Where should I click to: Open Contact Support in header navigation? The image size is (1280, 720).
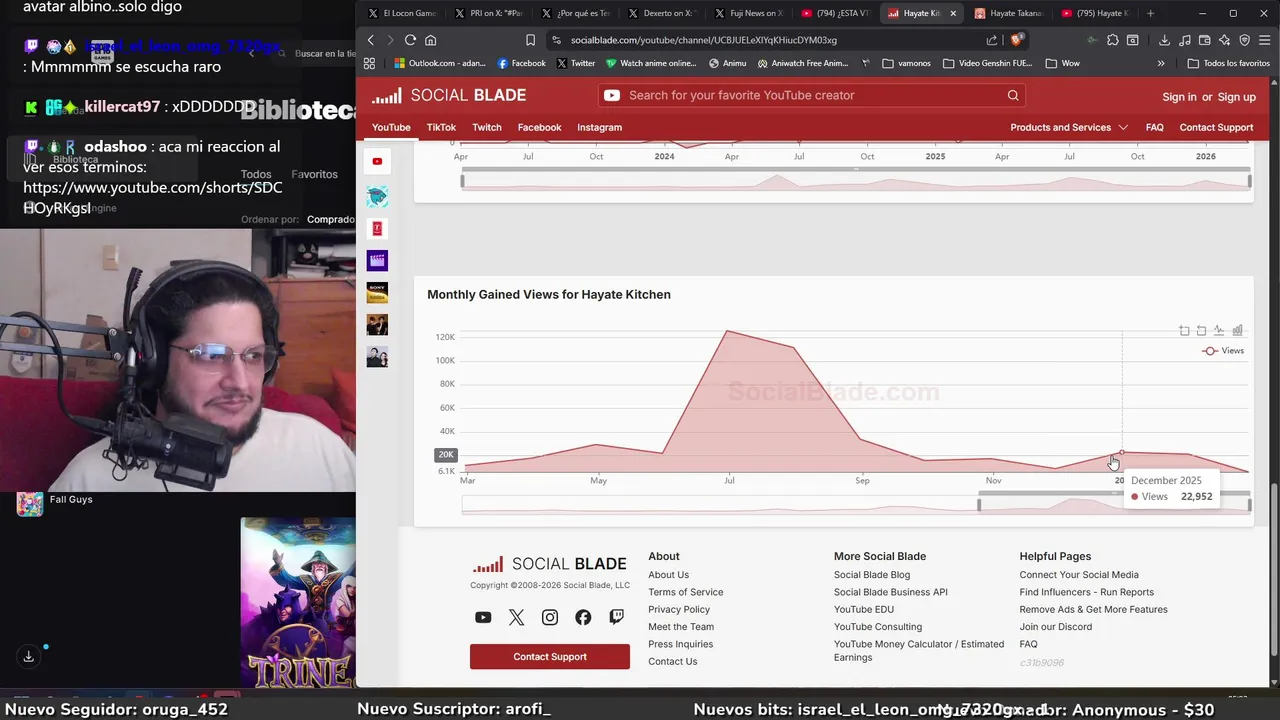(1216, 127)
